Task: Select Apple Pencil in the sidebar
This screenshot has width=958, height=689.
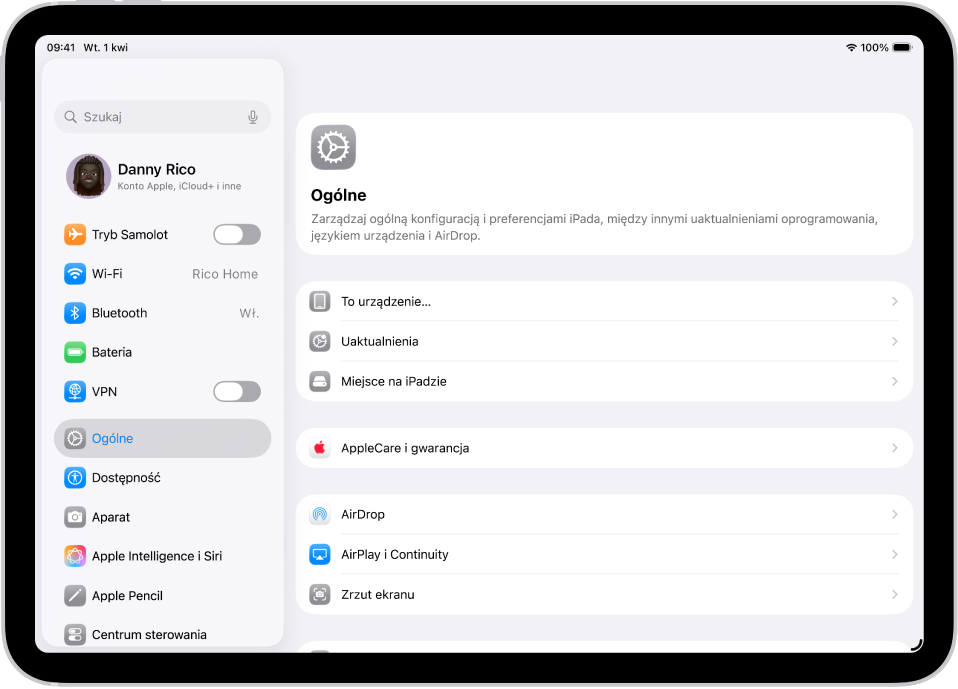Action: (163, 596)
